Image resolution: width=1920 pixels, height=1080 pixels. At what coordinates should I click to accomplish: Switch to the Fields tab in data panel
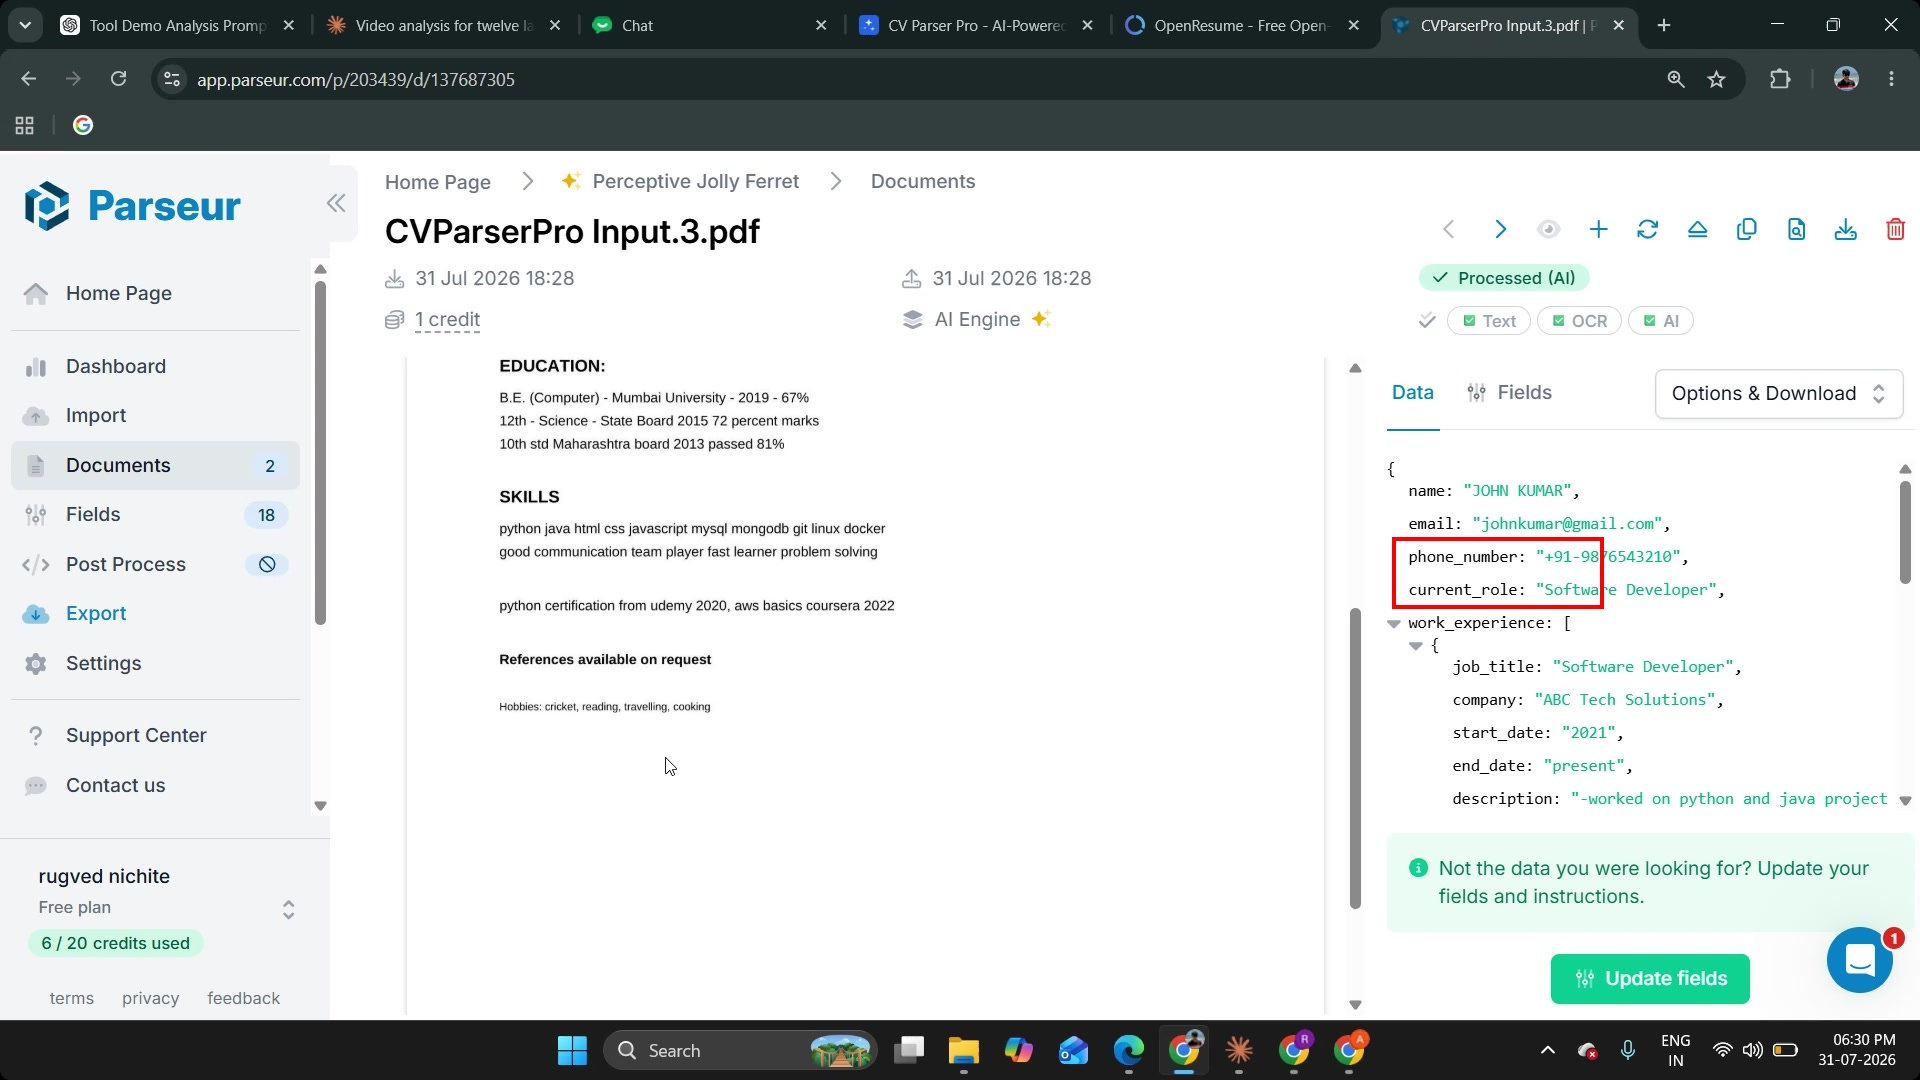tap(1509, 393)
